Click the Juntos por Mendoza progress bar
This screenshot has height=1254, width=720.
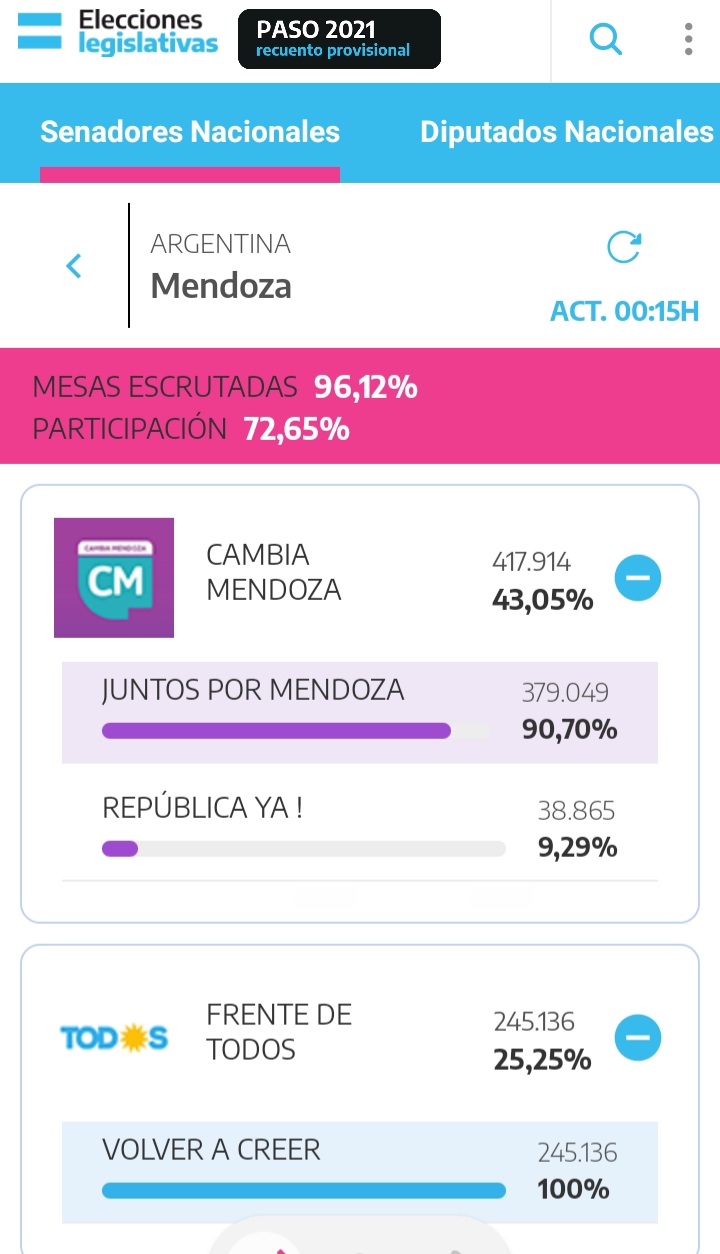[x=296, y=731]
